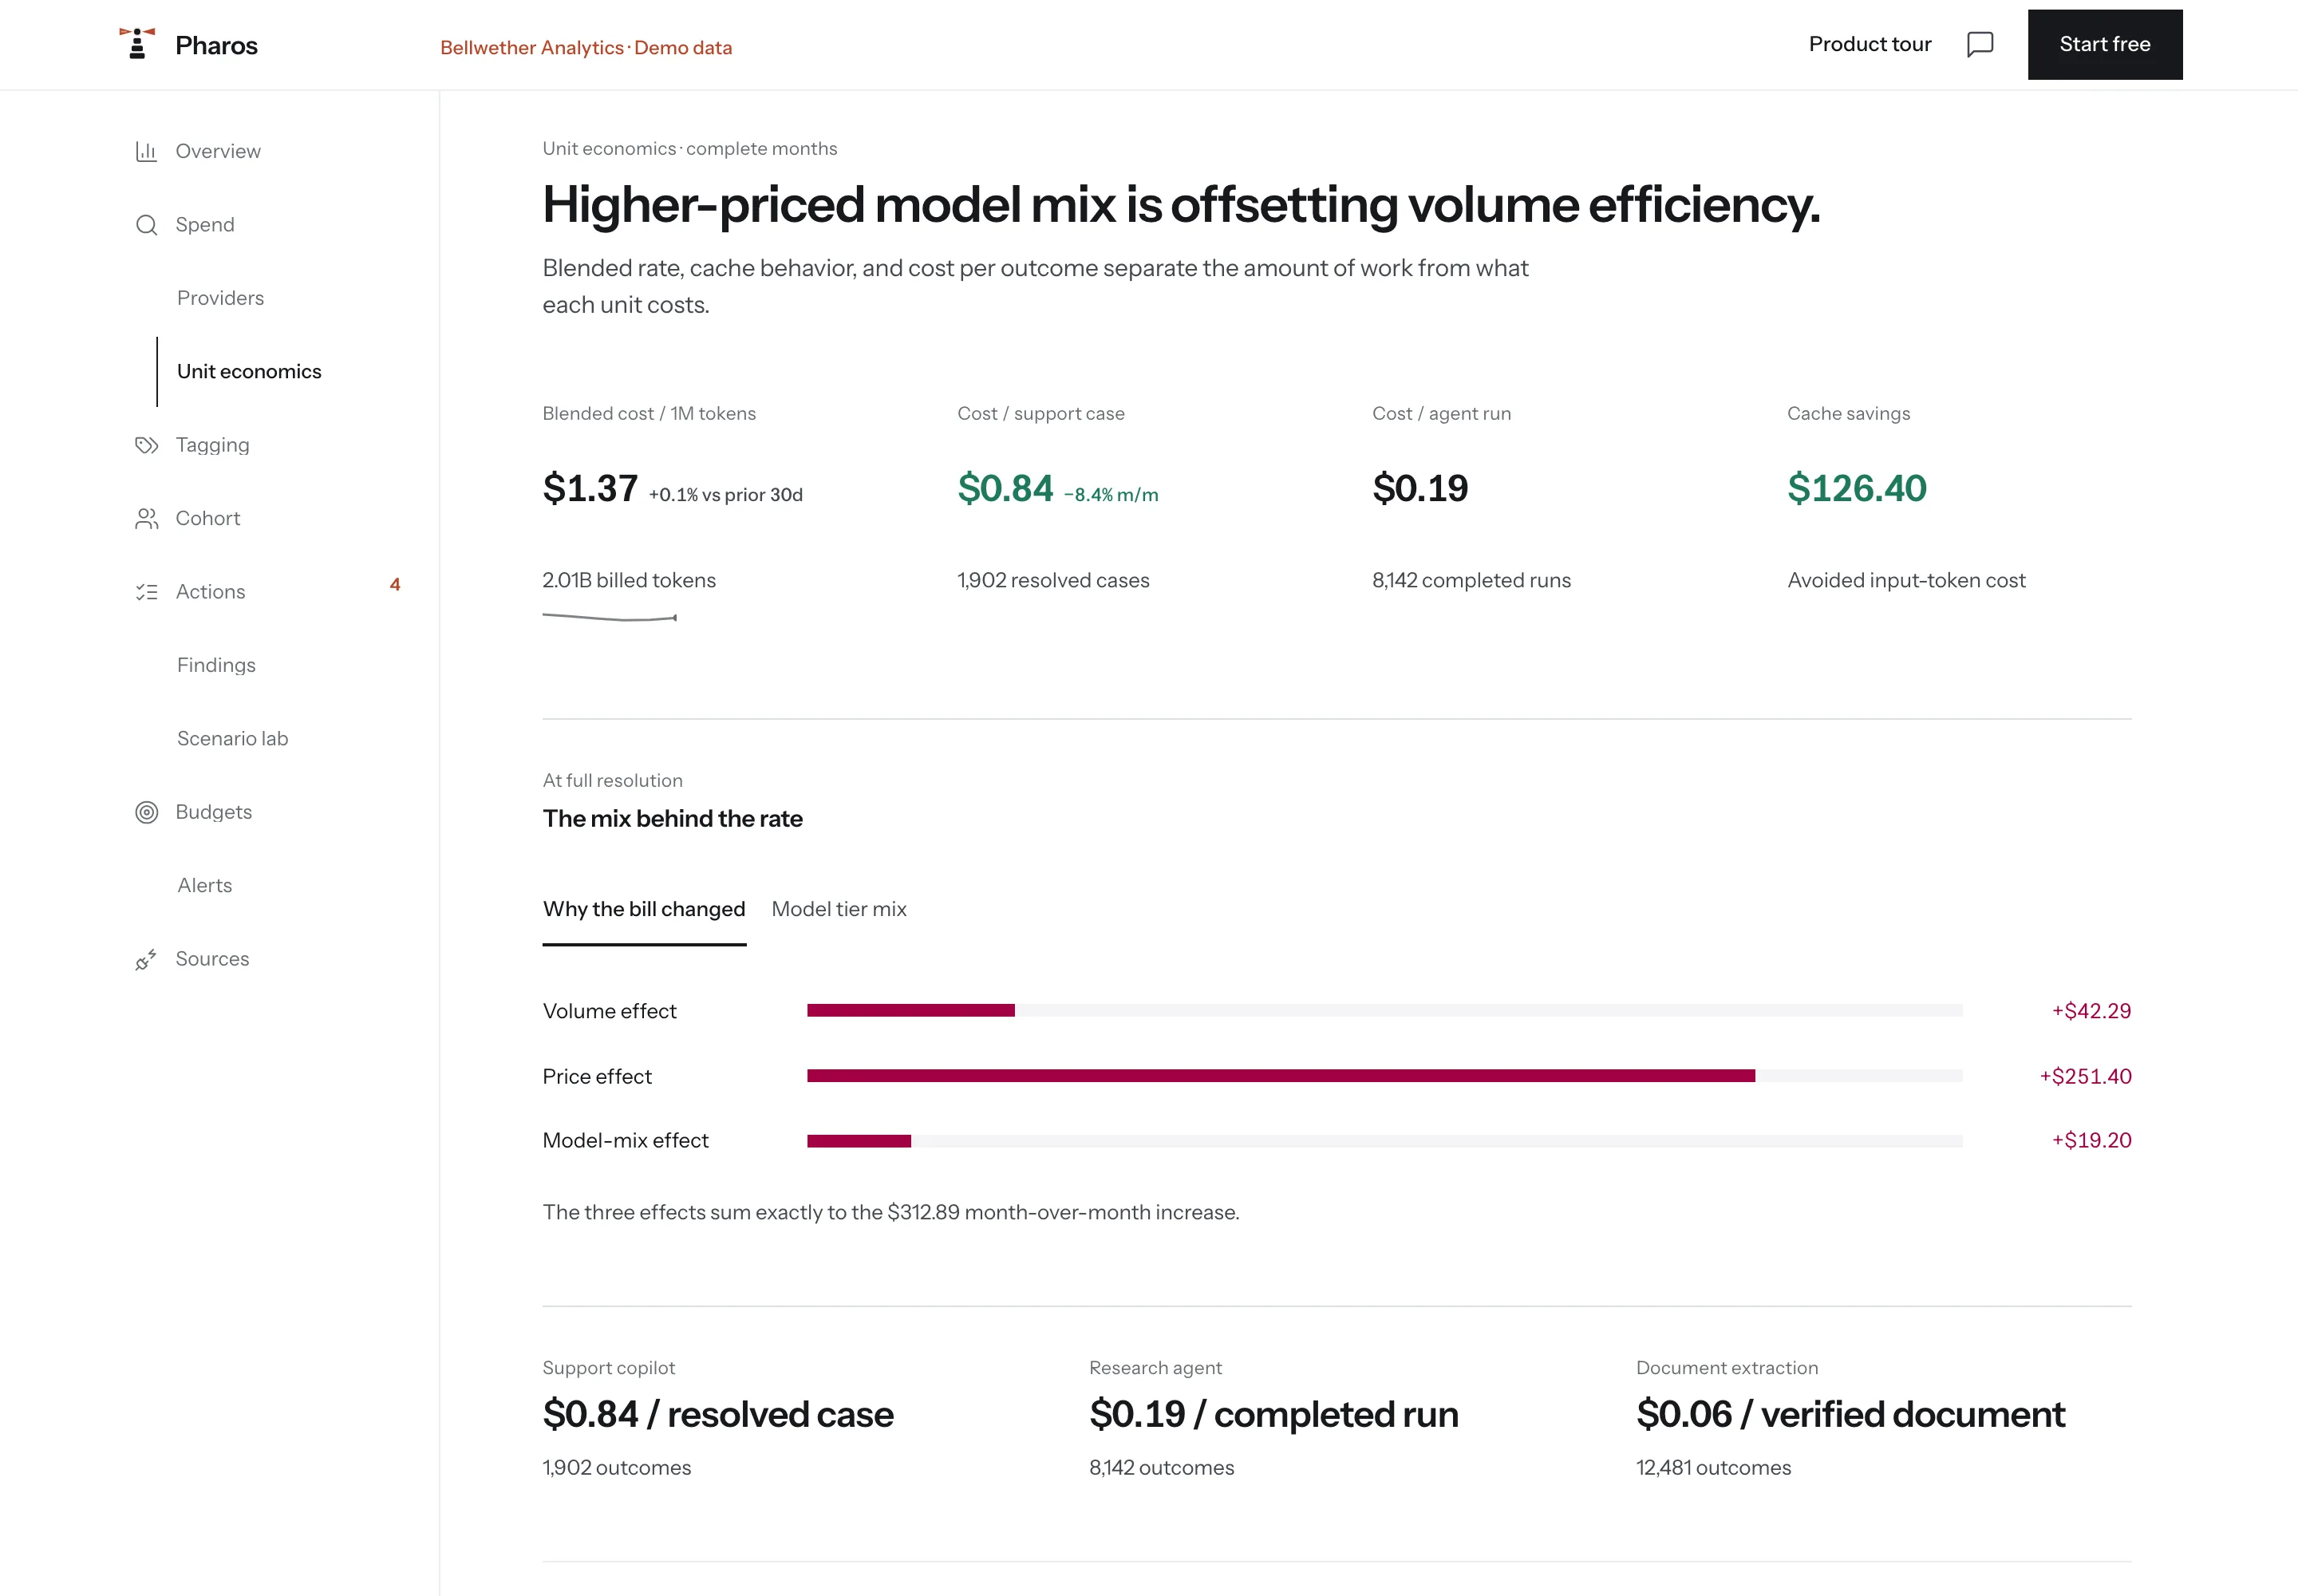This screenshot has width=2298, height=1596.
Task: Click the +$251.40 price effect amount
Action: click(x=2085, y=1076)
